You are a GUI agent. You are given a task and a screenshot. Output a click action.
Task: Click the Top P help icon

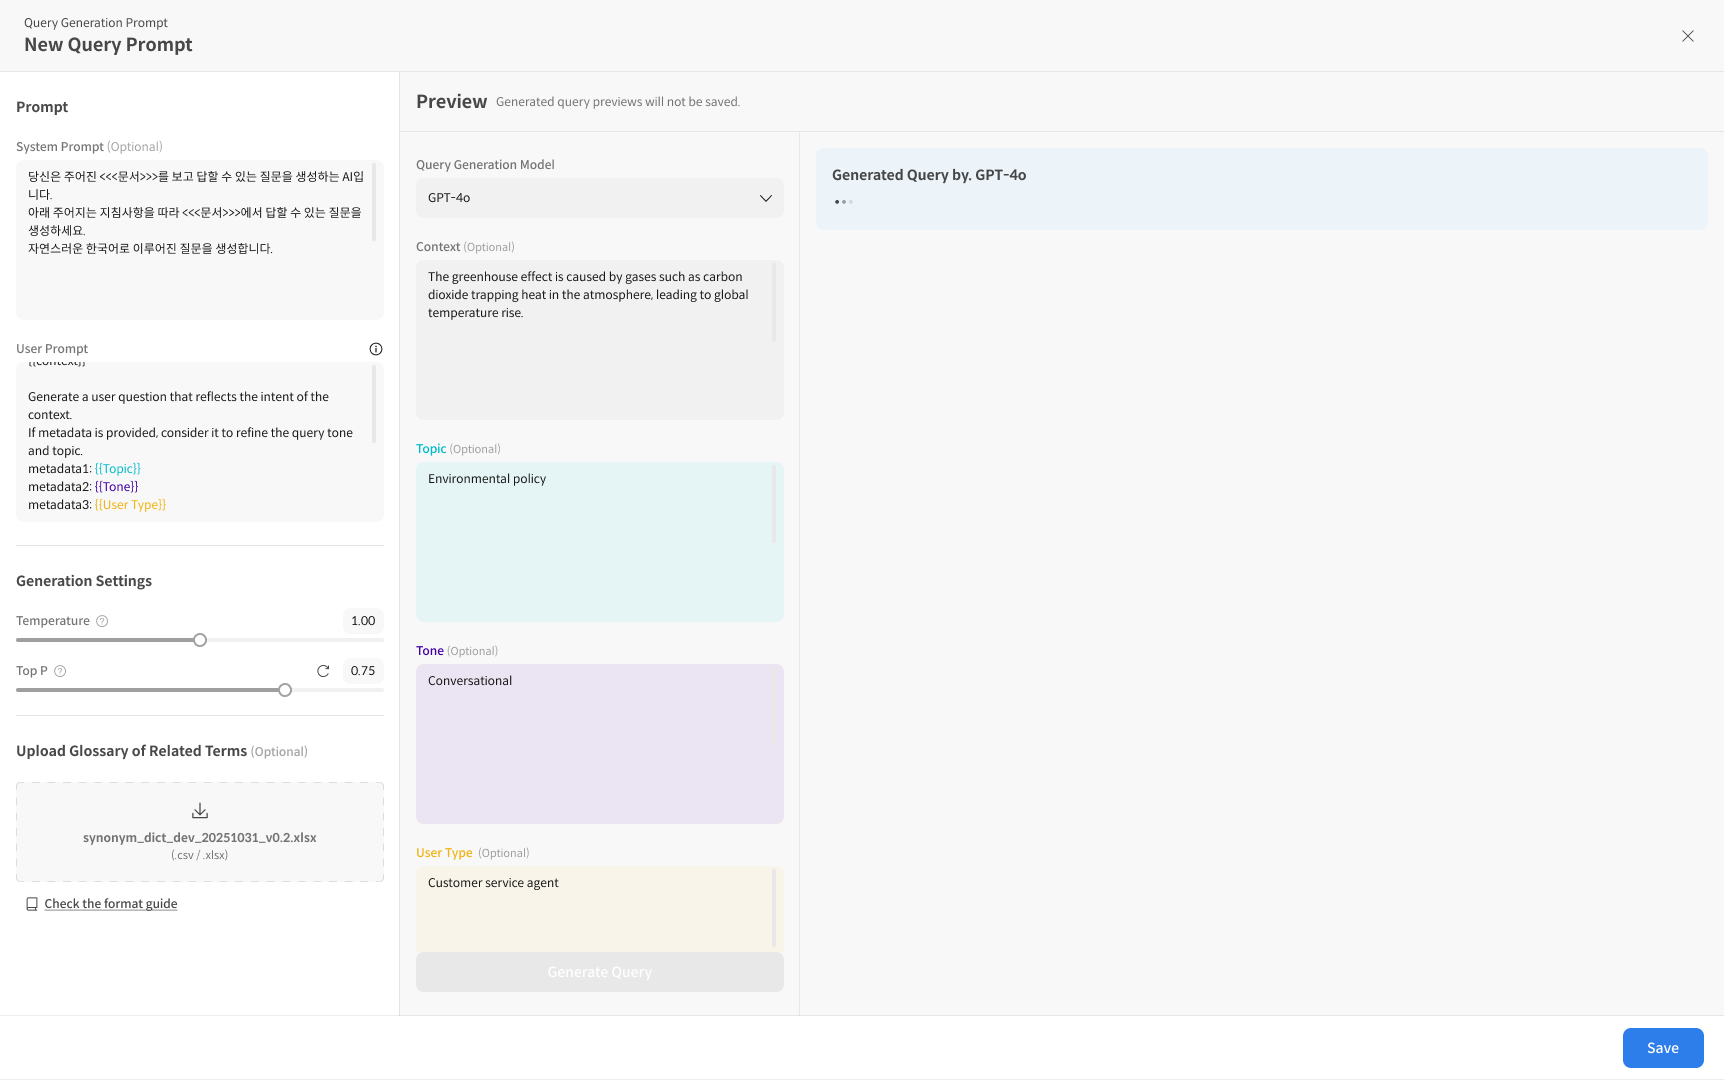pos(60,671)
